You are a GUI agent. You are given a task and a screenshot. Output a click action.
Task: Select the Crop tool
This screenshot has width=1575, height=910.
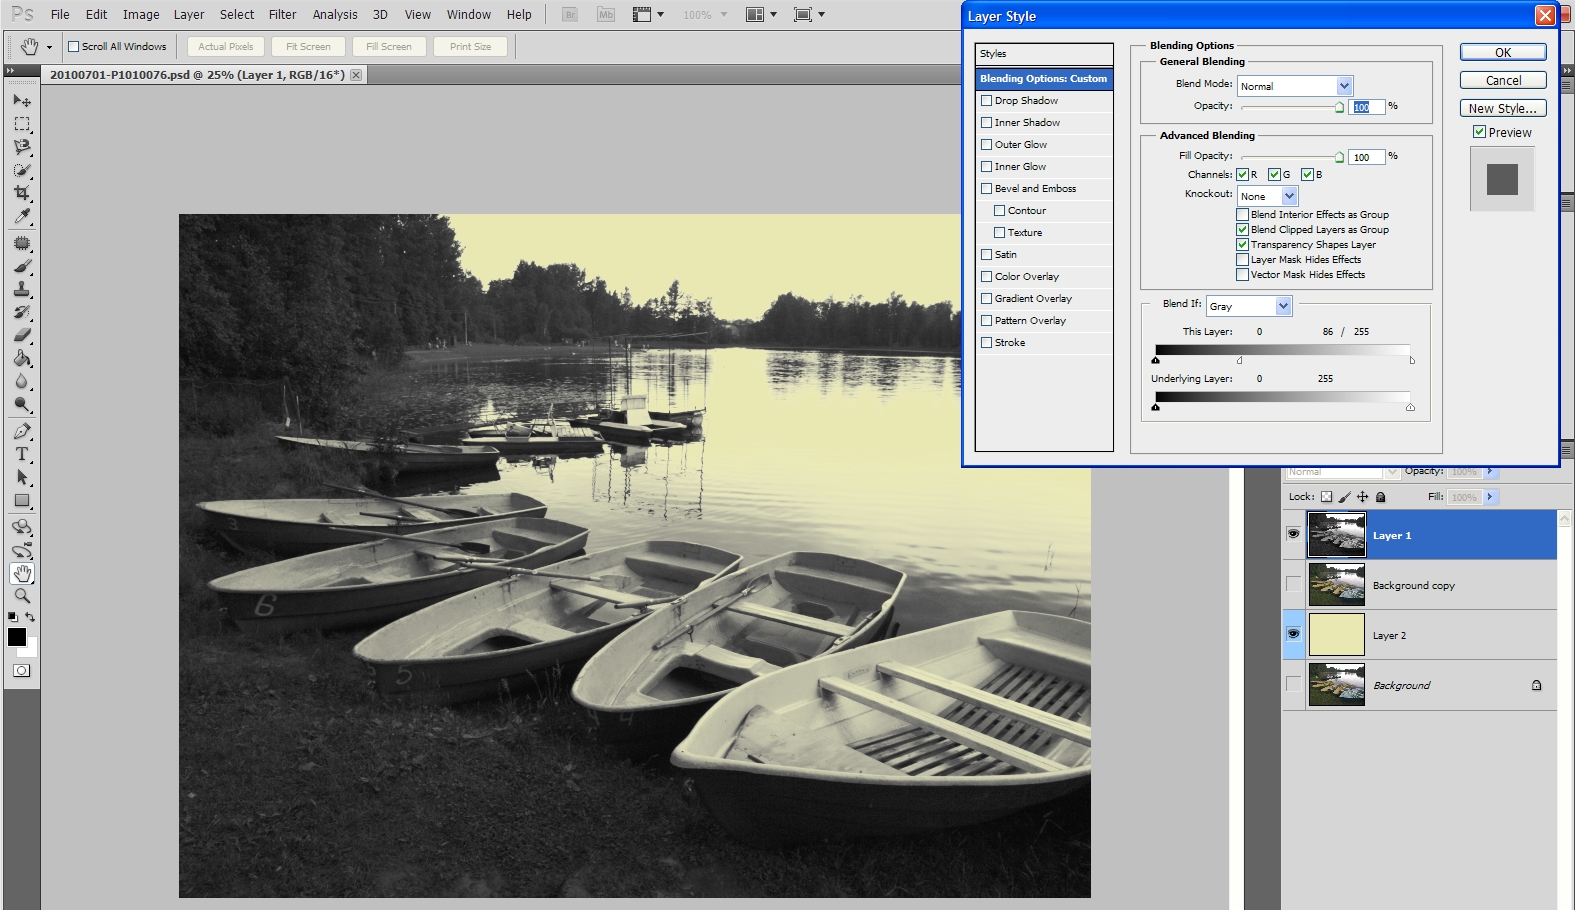(x=22, y=193)
